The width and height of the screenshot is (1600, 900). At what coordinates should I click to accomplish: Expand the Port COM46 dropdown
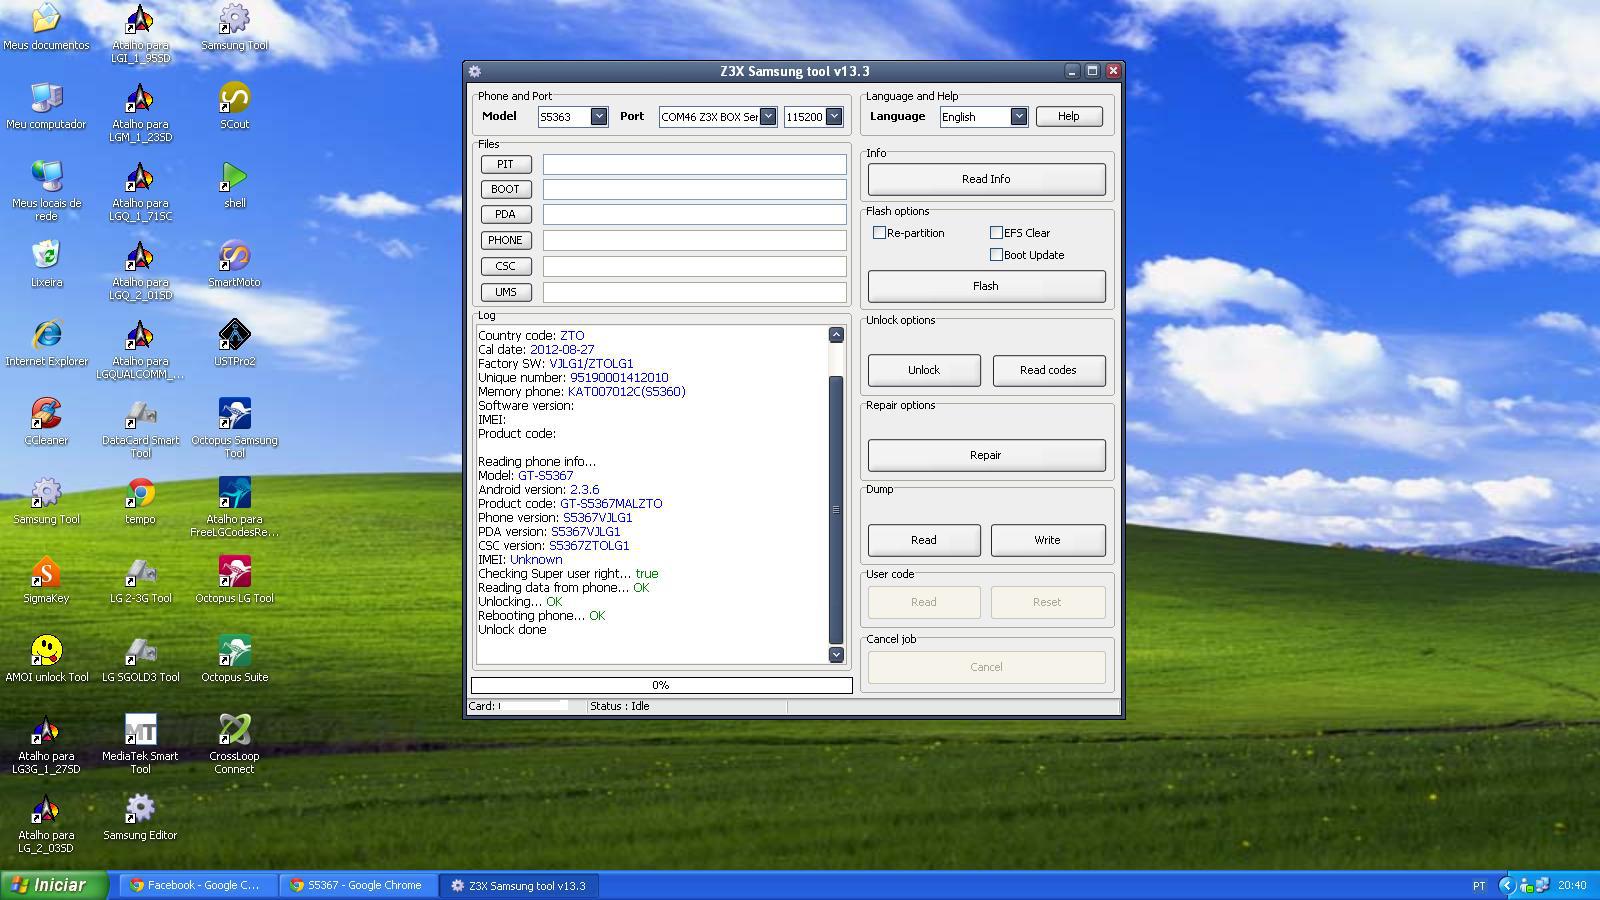[x=767, y=116]
